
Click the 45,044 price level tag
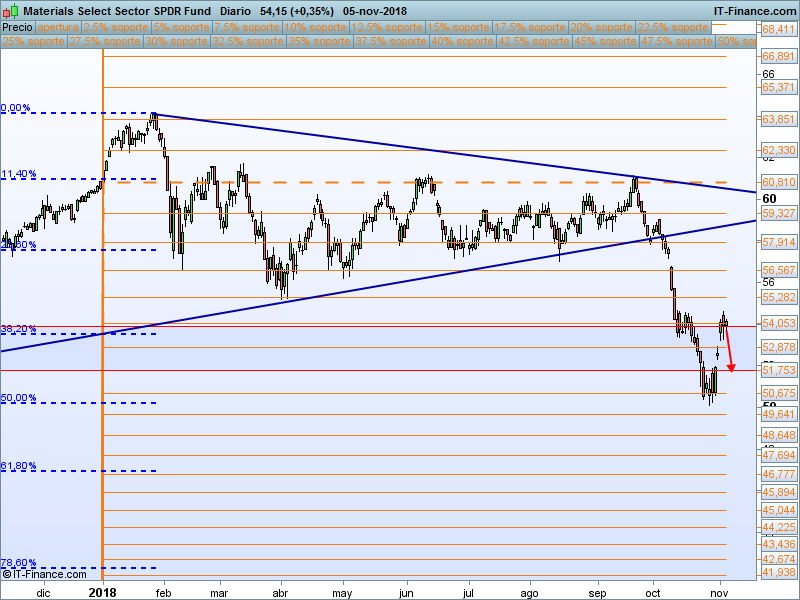pos(779,510)
